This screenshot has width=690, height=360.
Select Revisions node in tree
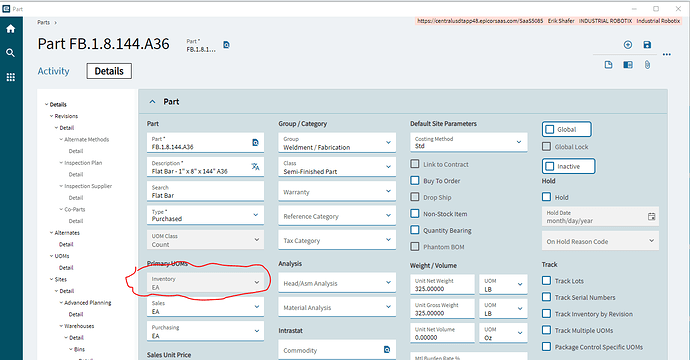coord(66,116)
